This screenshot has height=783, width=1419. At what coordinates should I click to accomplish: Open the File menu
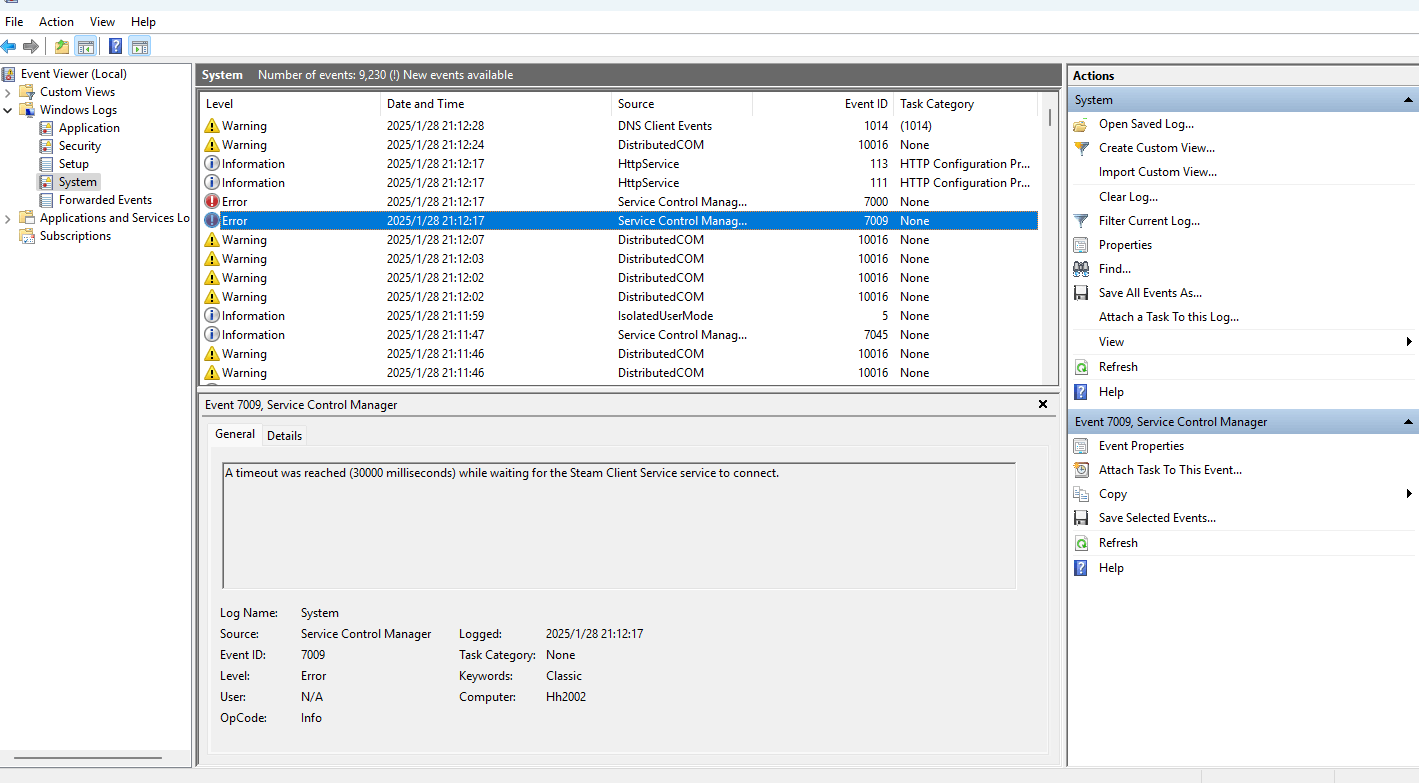point(14,21)
